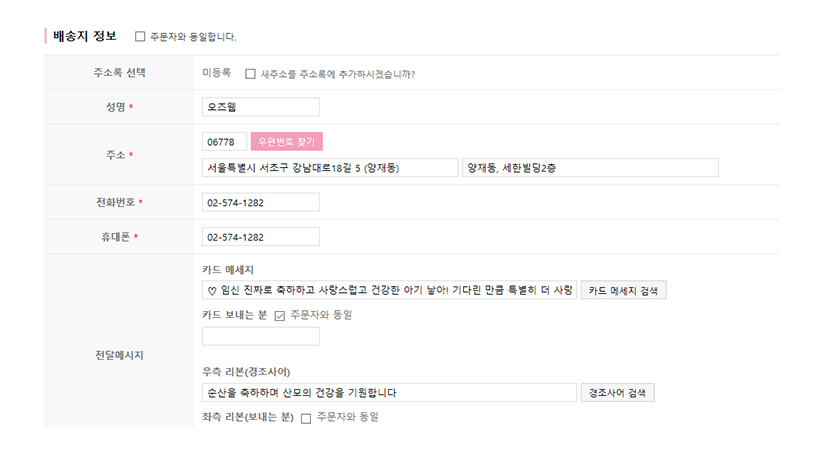
Task: Enable 주문자와 동일 for 좌측 리본(보내는 분)
Action: click(306, 418)
